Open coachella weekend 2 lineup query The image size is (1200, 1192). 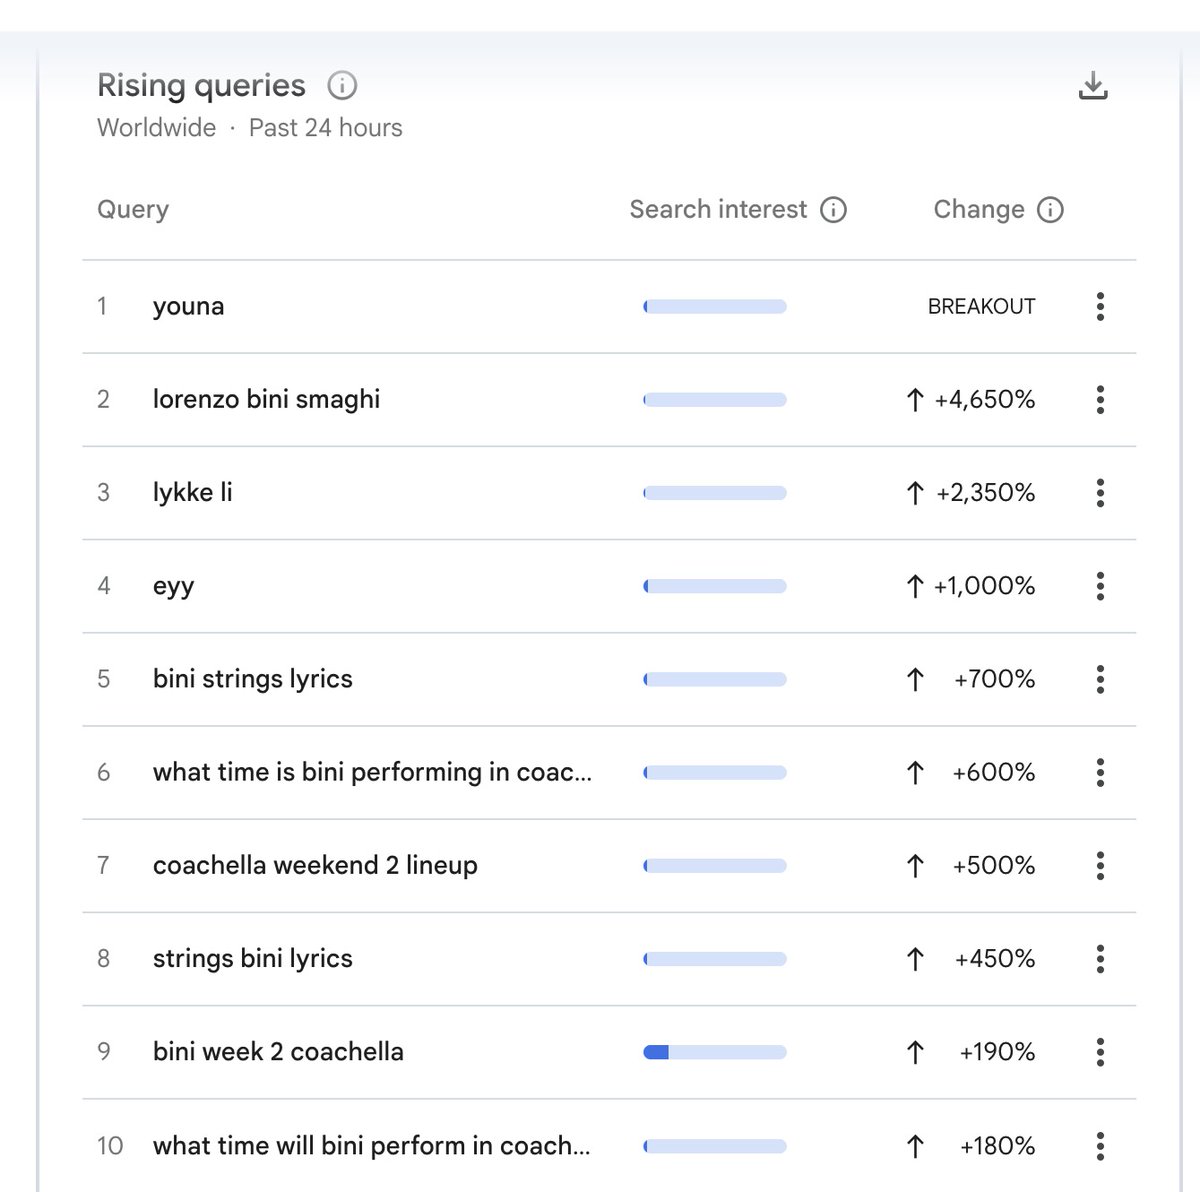[315, 865]
